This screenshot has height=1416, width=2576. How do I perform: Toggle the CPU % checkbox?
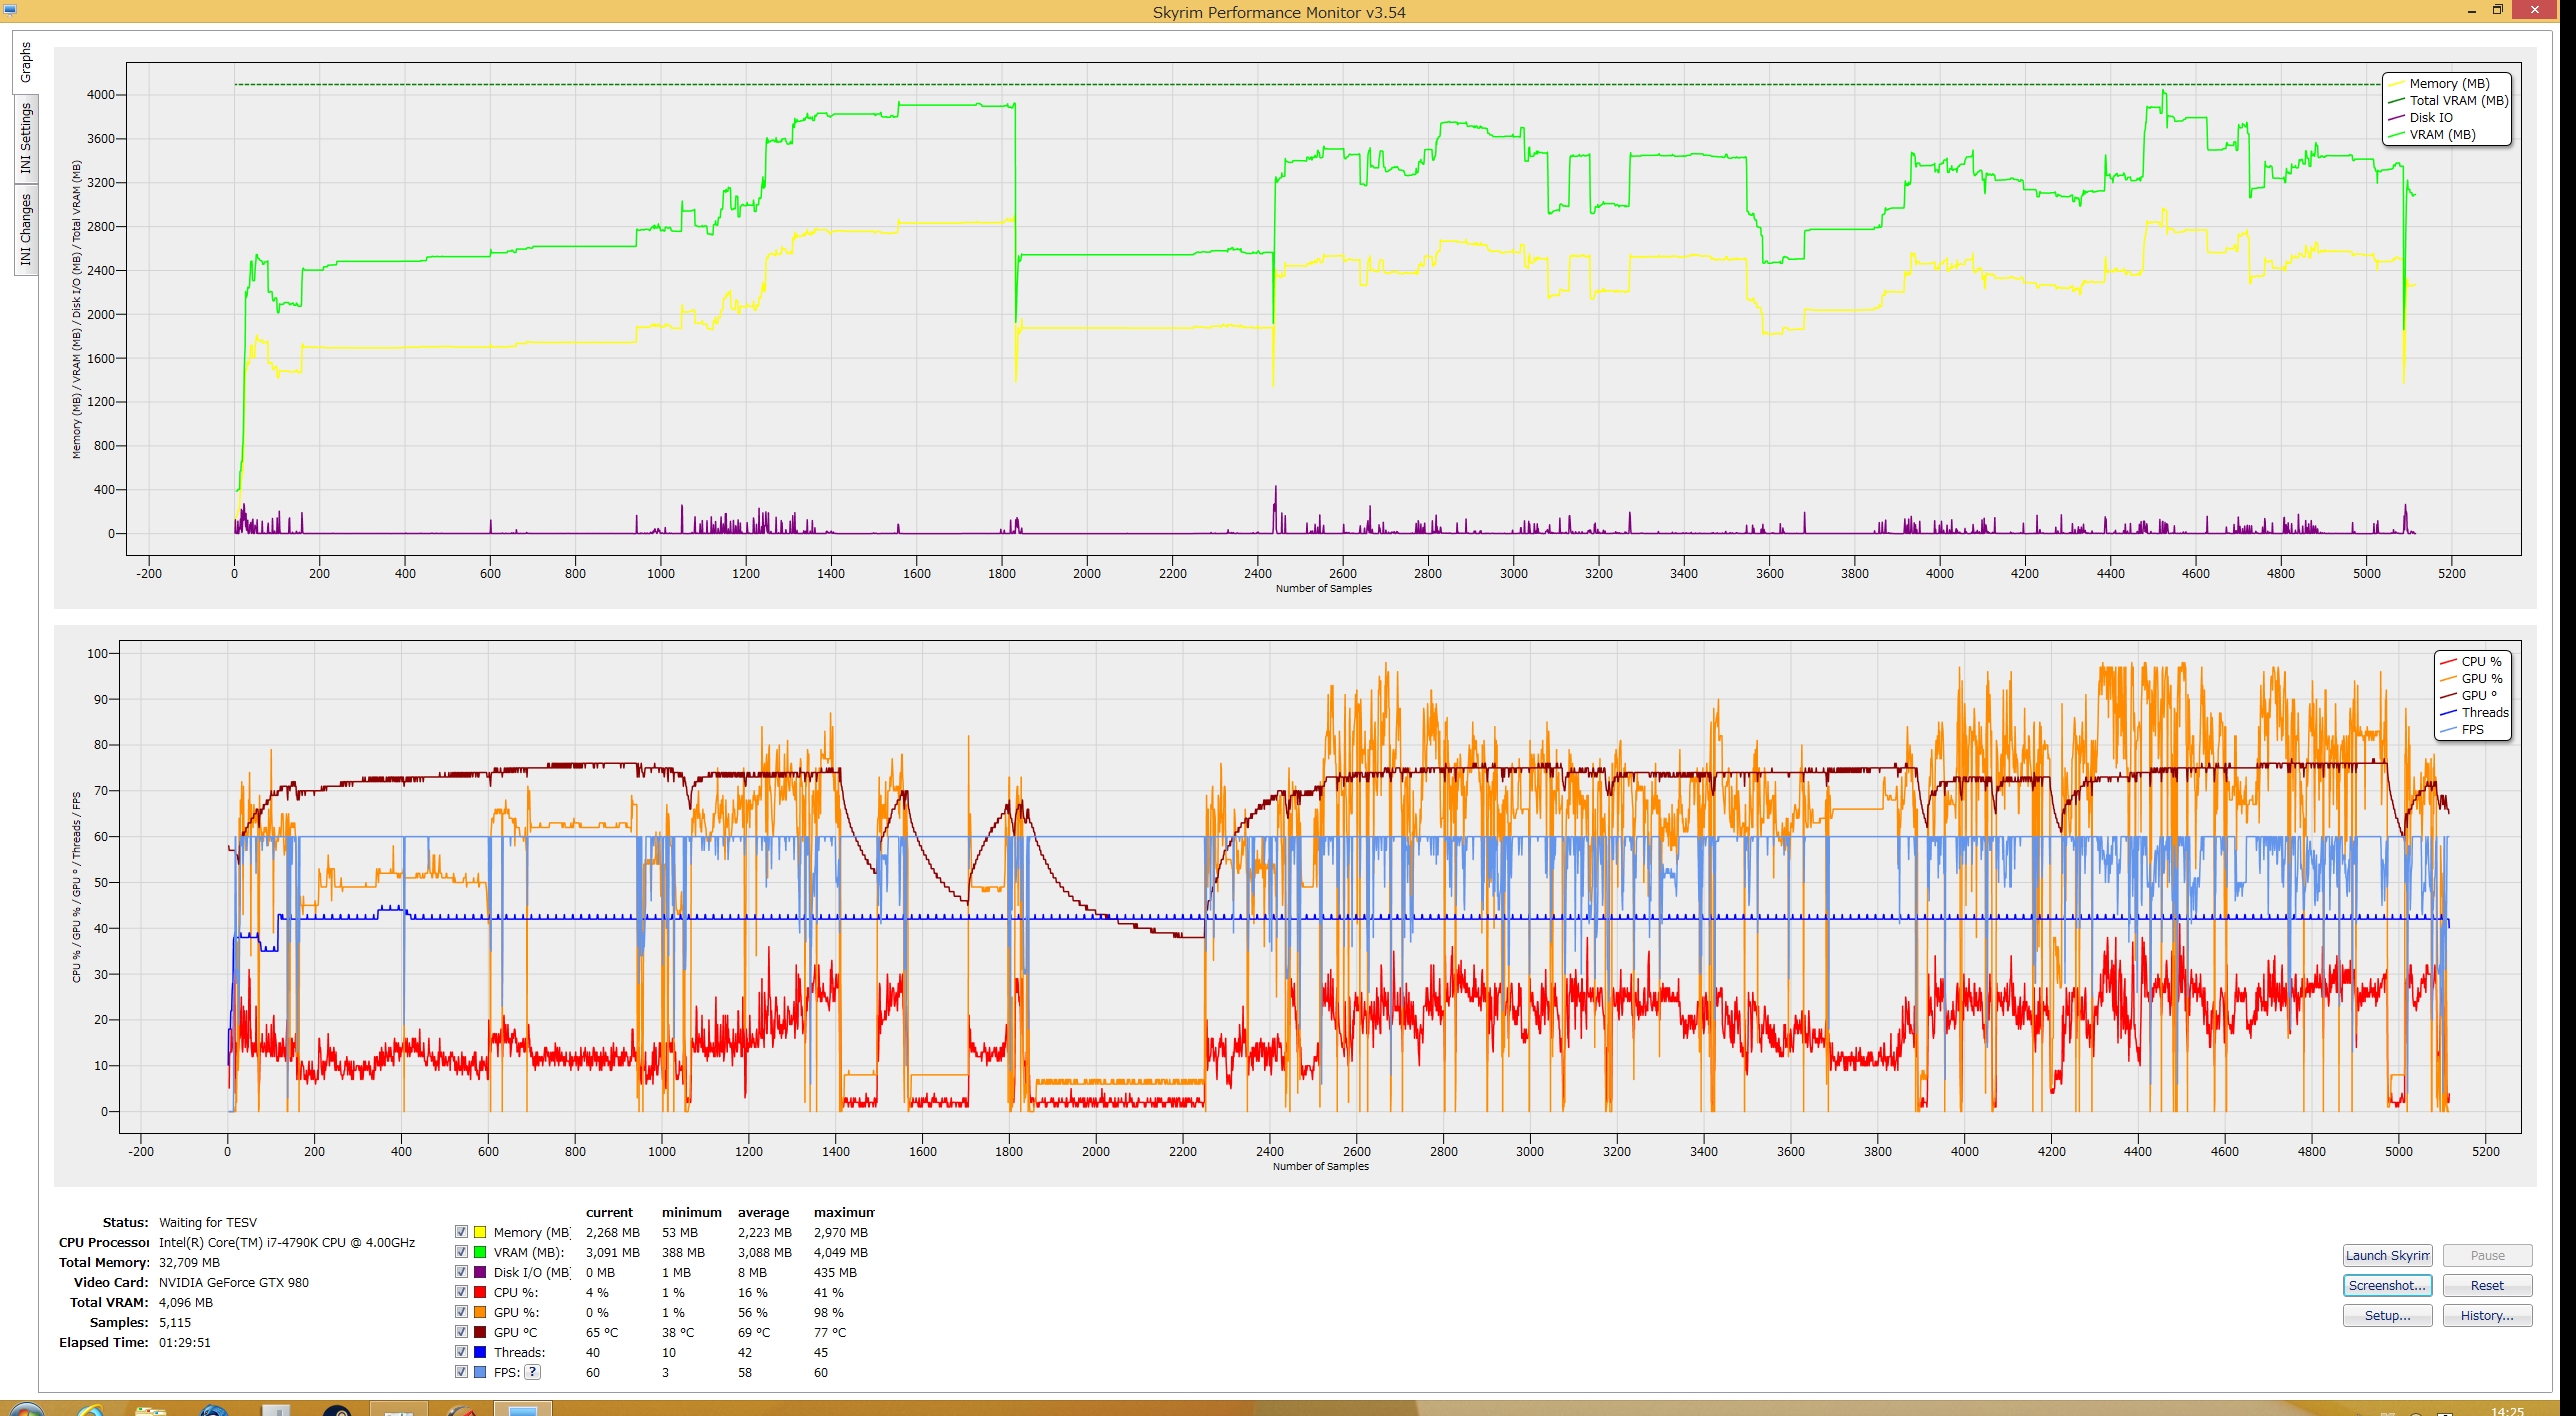(461, 1292)
